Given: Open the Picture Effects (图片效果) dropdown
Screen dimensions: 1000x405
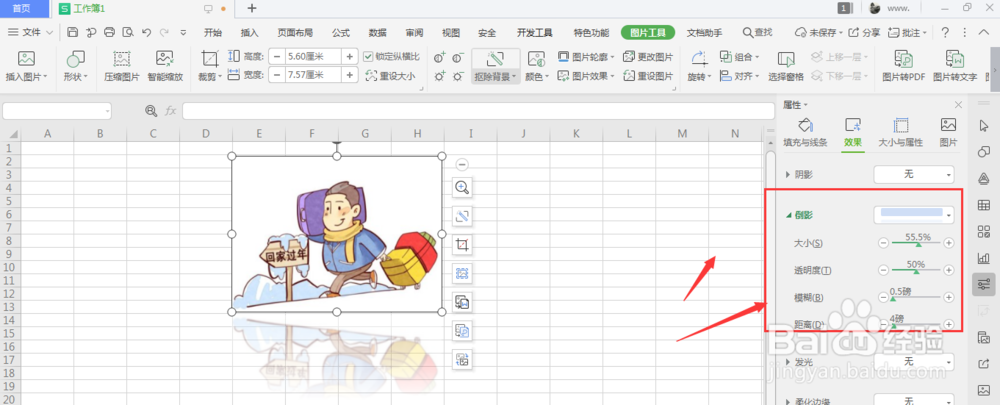Looking at the screenshot, I should pos(586,76).
